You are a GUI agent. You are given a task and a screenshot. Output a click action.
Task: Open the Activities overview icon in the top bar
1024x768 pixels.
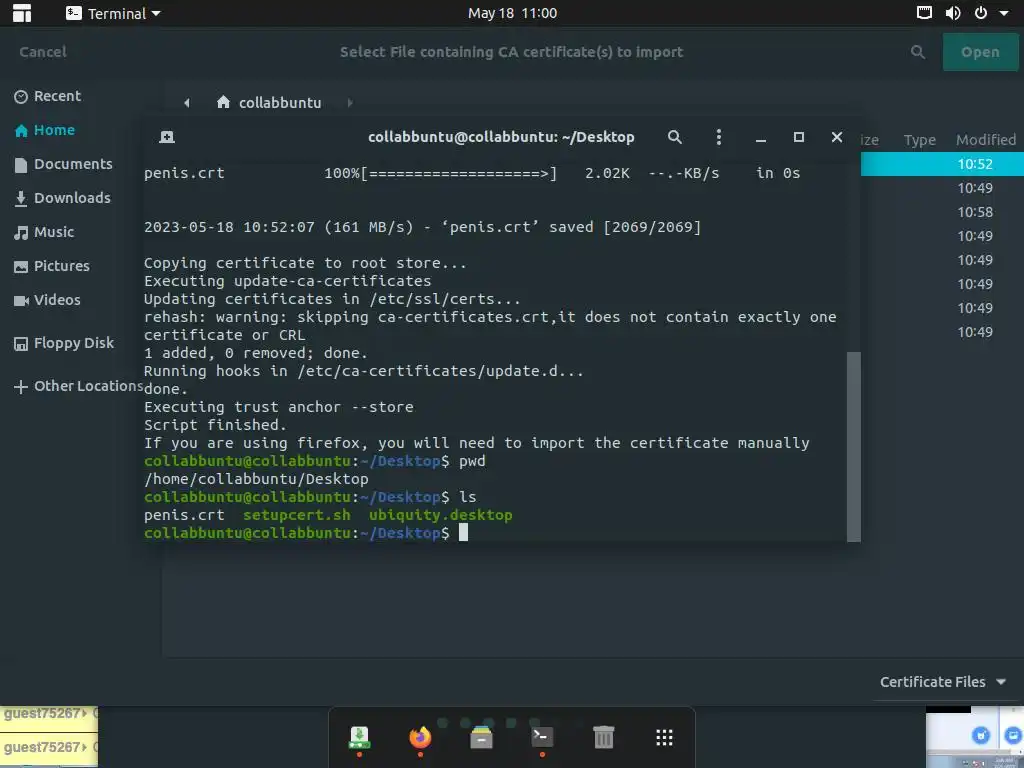click(22, 13)
